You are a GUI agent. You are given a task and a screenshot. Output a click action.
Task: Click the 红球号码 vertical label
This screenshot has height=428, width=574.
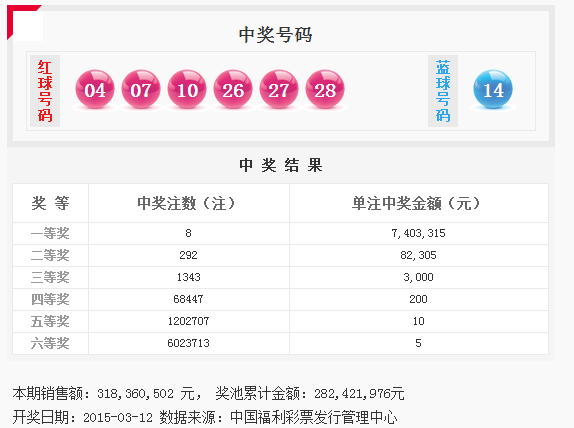coord(45,91)
